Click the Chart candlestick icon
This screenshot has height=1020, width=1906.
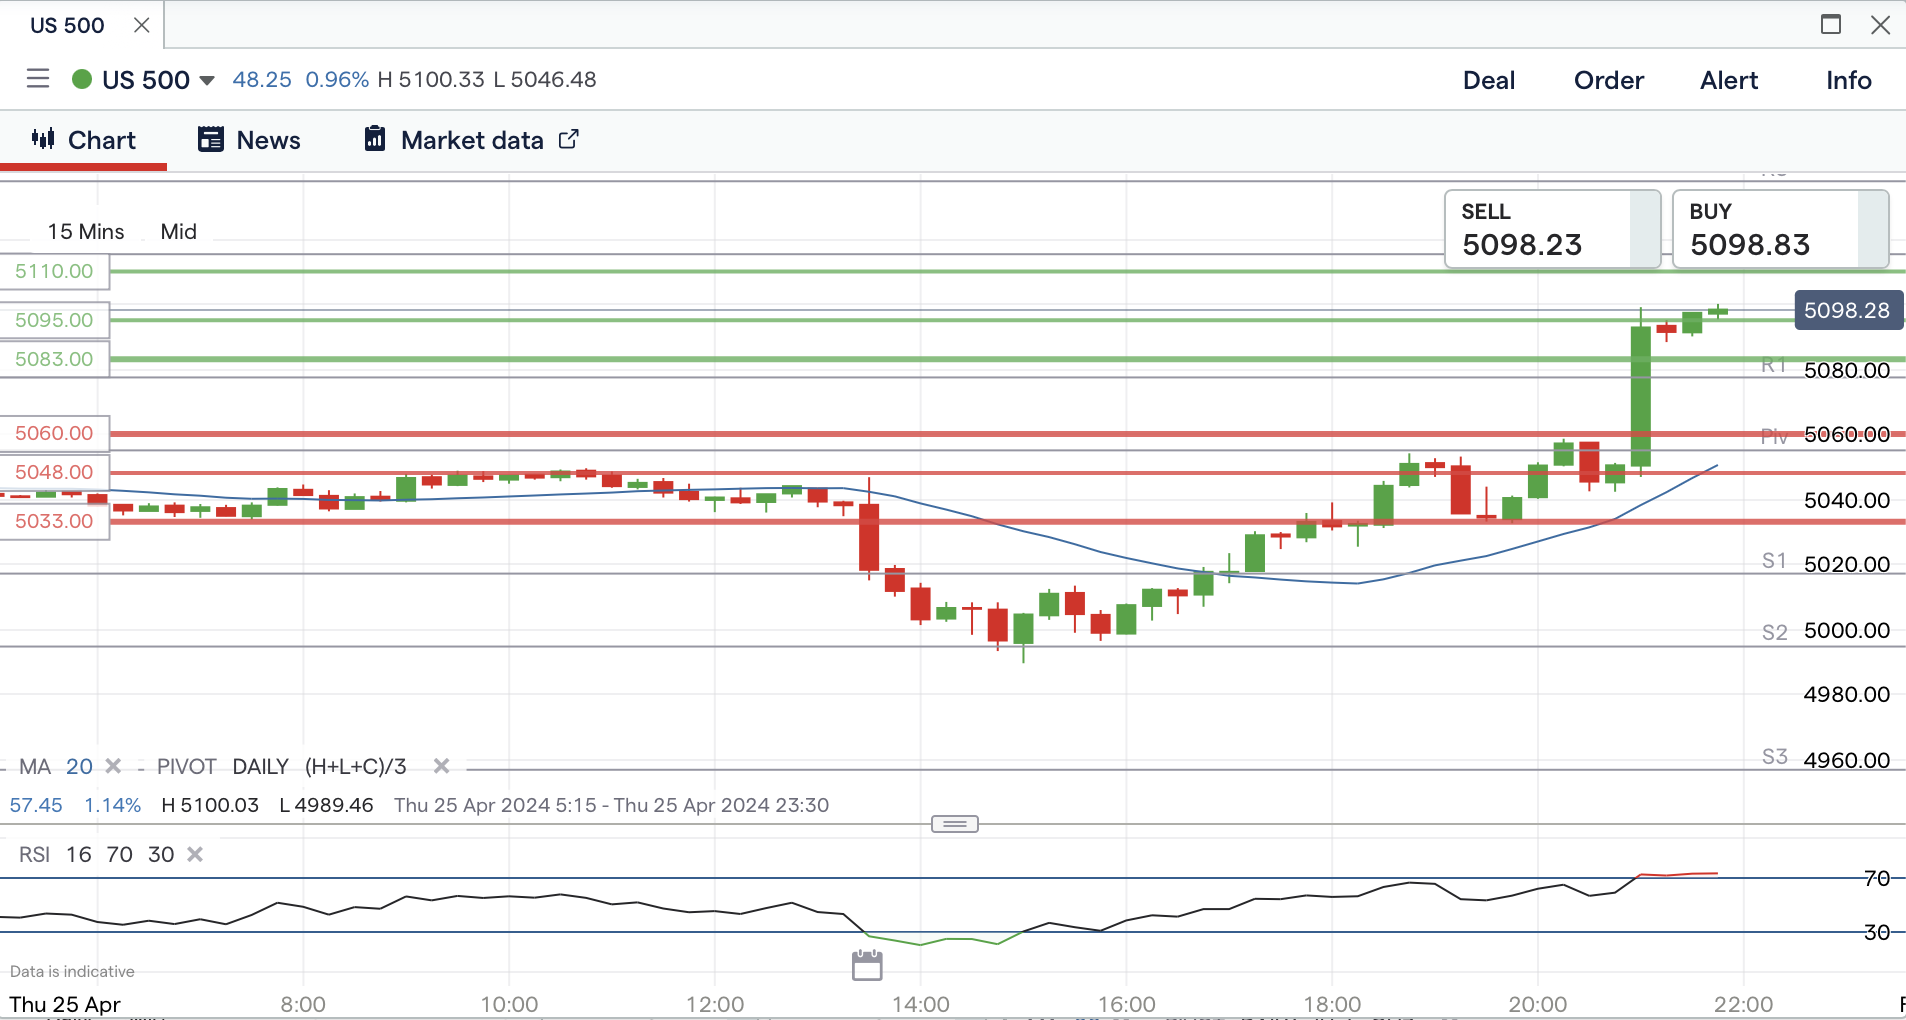pos(43,139)
